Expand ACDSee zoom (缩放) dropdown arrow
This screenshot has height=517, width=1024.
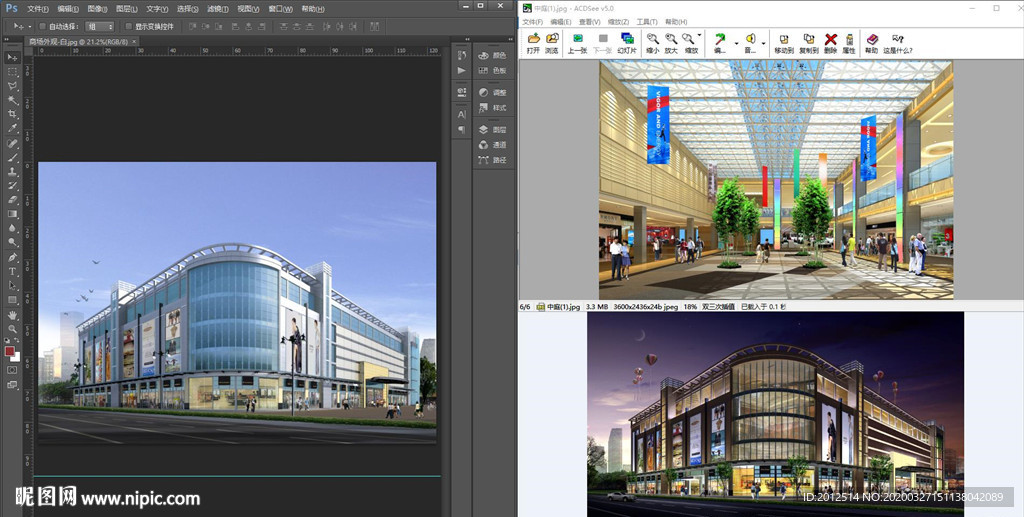pos(700,34)
